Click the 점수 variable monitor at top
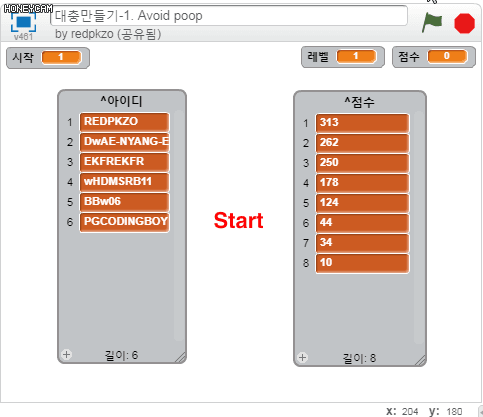Screen dimensions: 483x417 click(434, 57)
